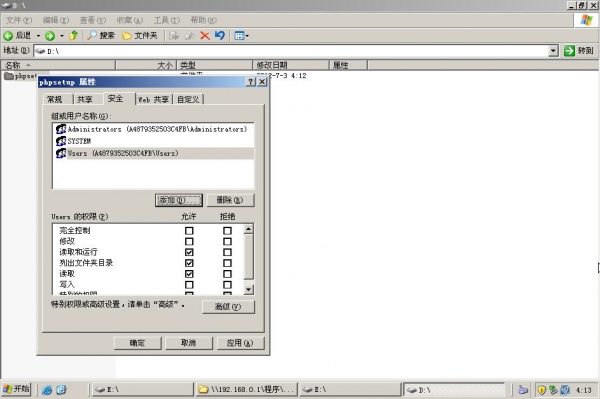Click the second quick launch icon

pos(61,389)
